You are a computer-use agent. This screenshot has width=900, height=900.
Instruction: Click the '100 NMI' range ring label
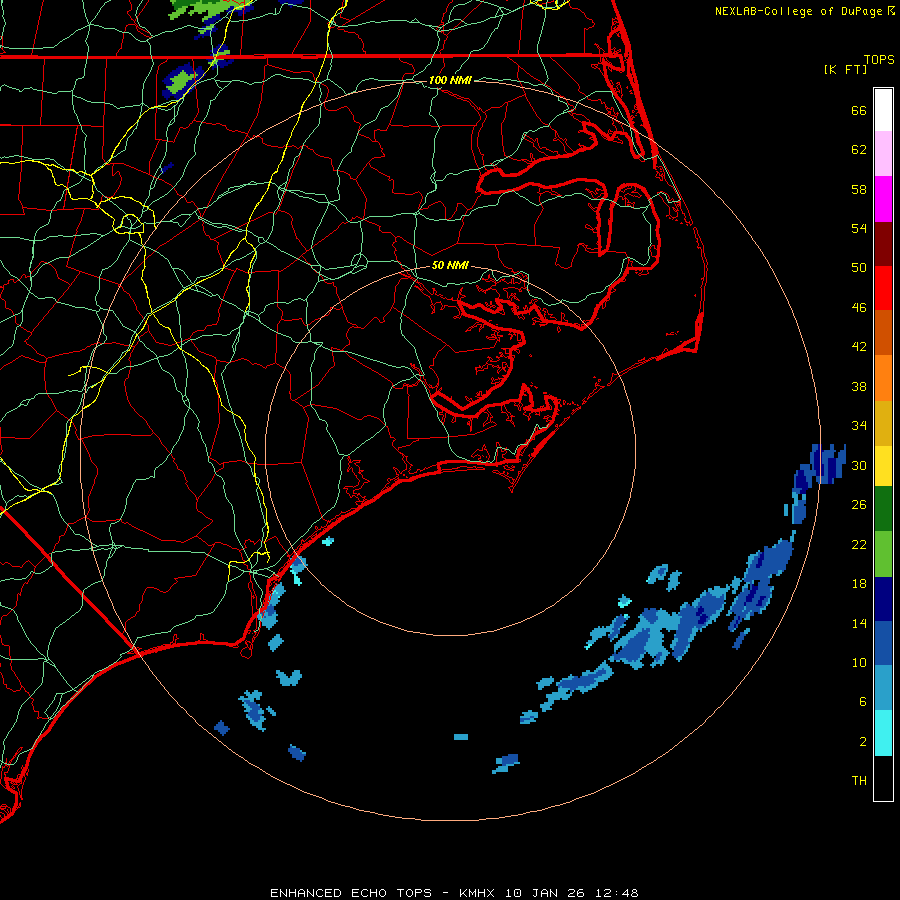coord(450,80)
